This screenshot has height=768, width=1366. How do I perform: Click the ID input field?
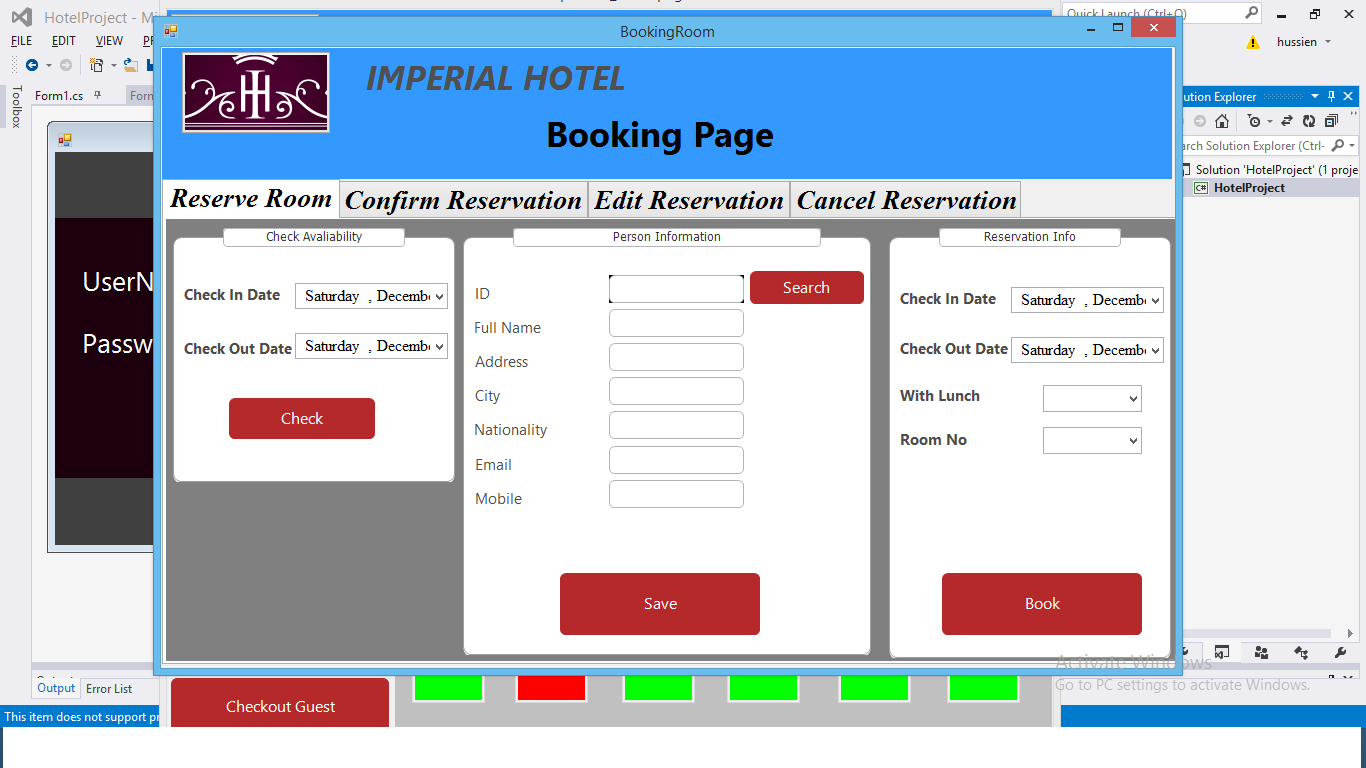pyautogui.click(x=676, y=289)
